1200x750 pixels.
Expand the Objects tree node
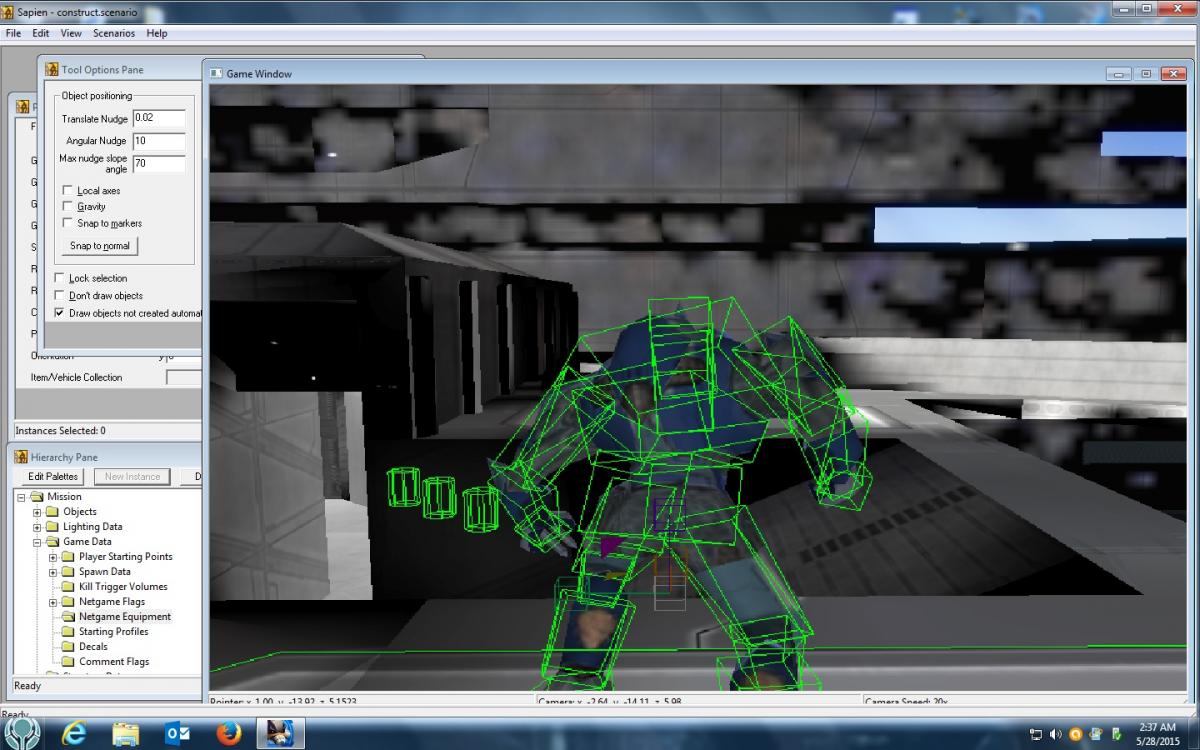click(x=38, y=512)
